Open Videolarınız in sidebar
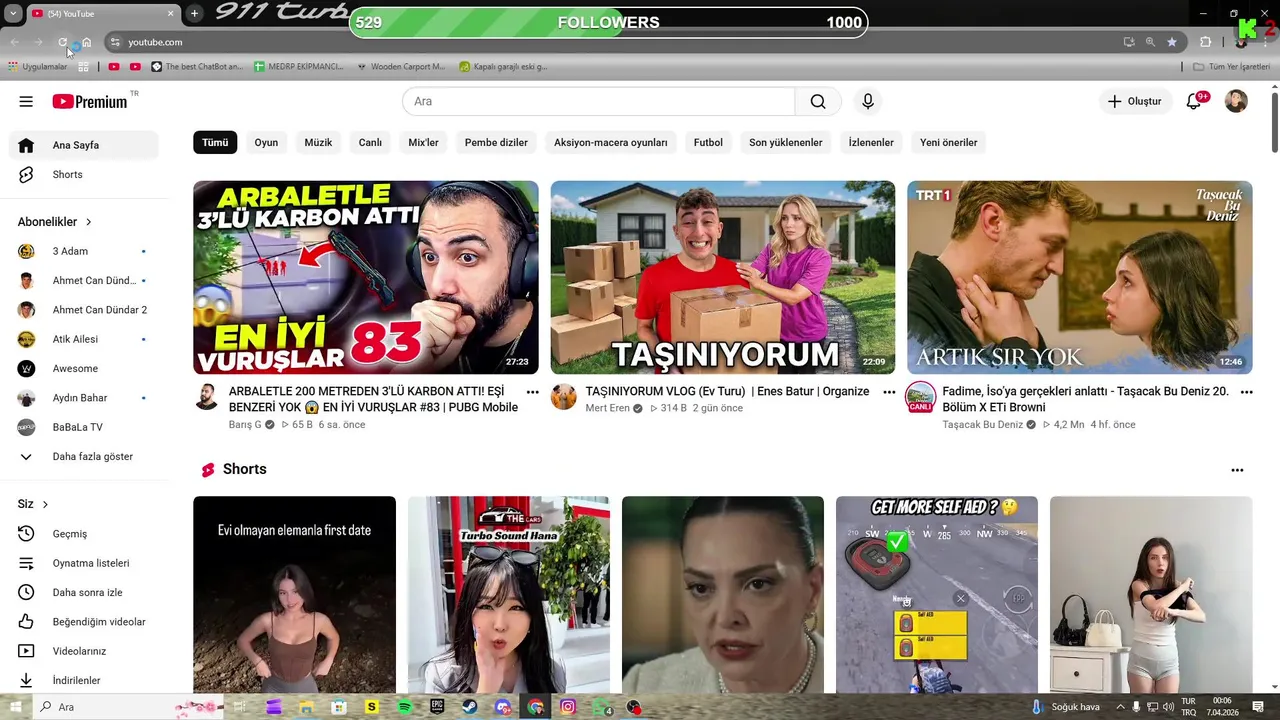Viewport: 1280px width, 720px height. (84, 651)
